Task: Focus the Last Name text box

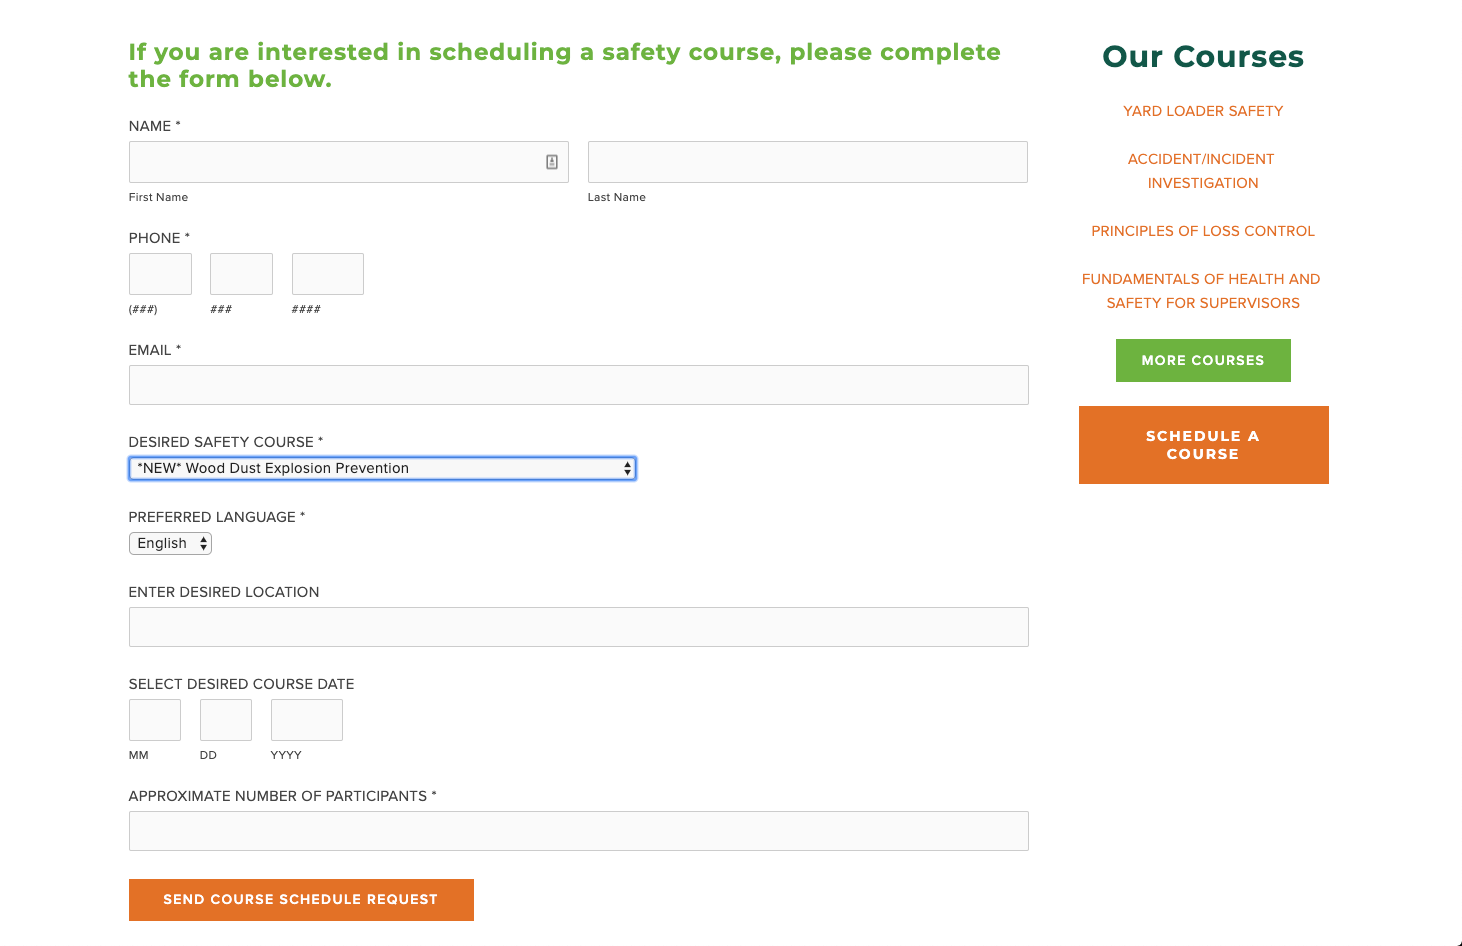Action: click(x=807, y=162)
